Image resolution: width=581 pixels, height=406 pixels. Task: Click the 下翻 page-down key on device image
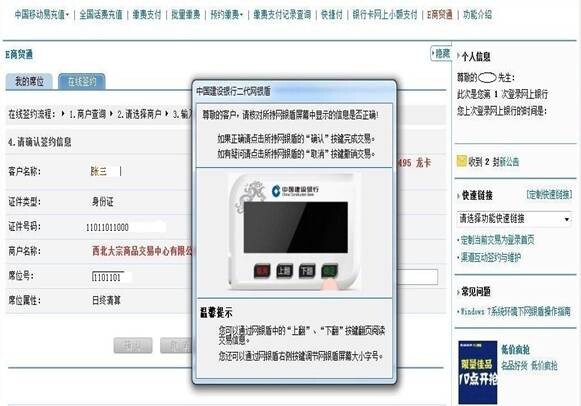307,271
